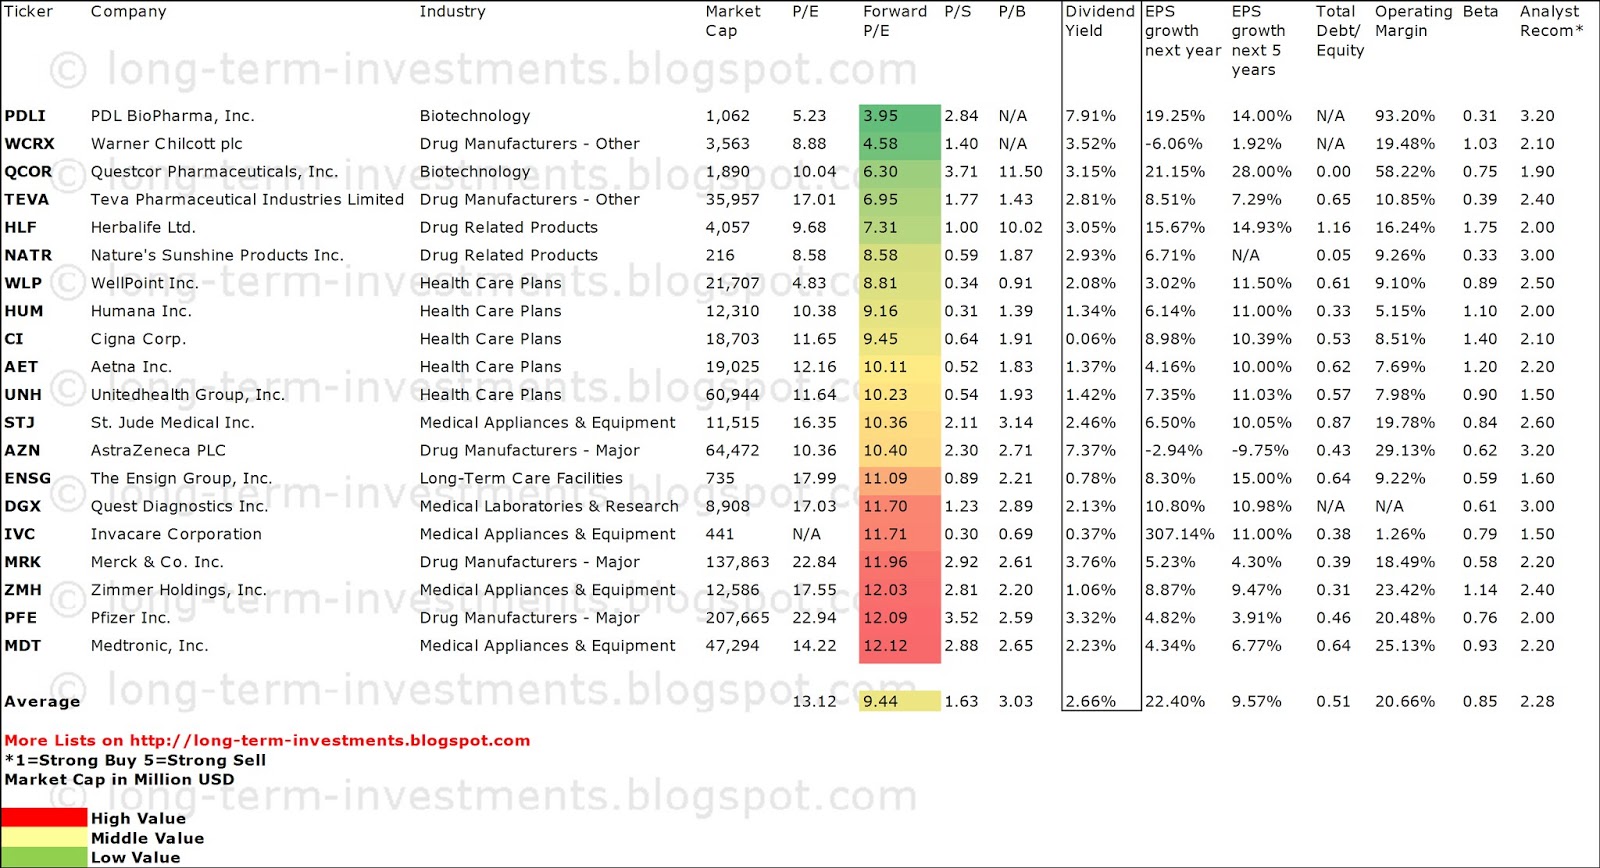
Task: Click the QCOR ticker
Action: 28,172
